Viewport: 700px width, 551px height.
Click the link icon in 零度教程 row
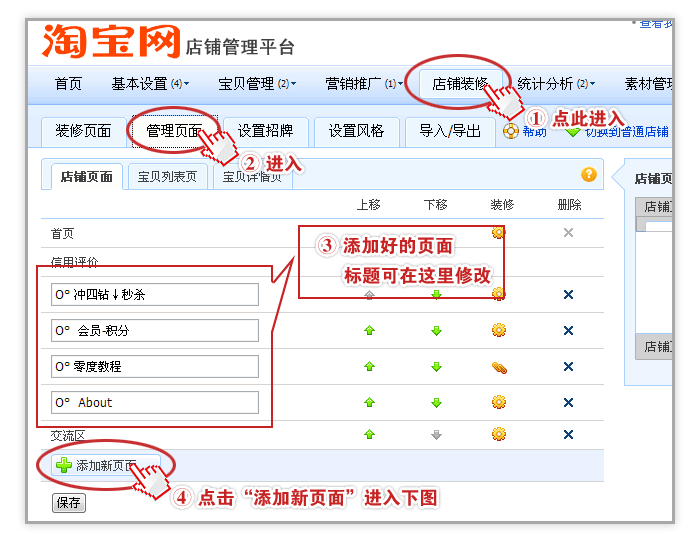pyautogui.click(x=499, y=367)
